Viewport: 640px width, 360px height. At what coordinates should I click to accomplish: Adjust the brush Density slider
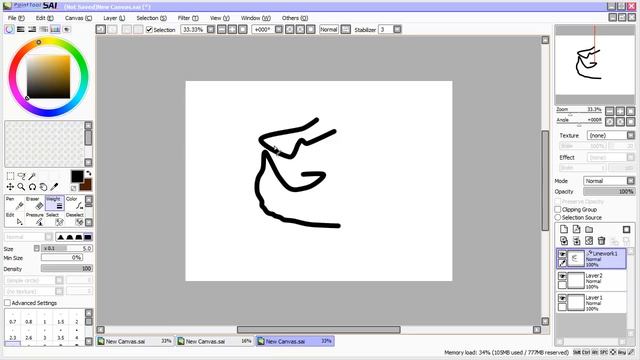click(67, 269)
